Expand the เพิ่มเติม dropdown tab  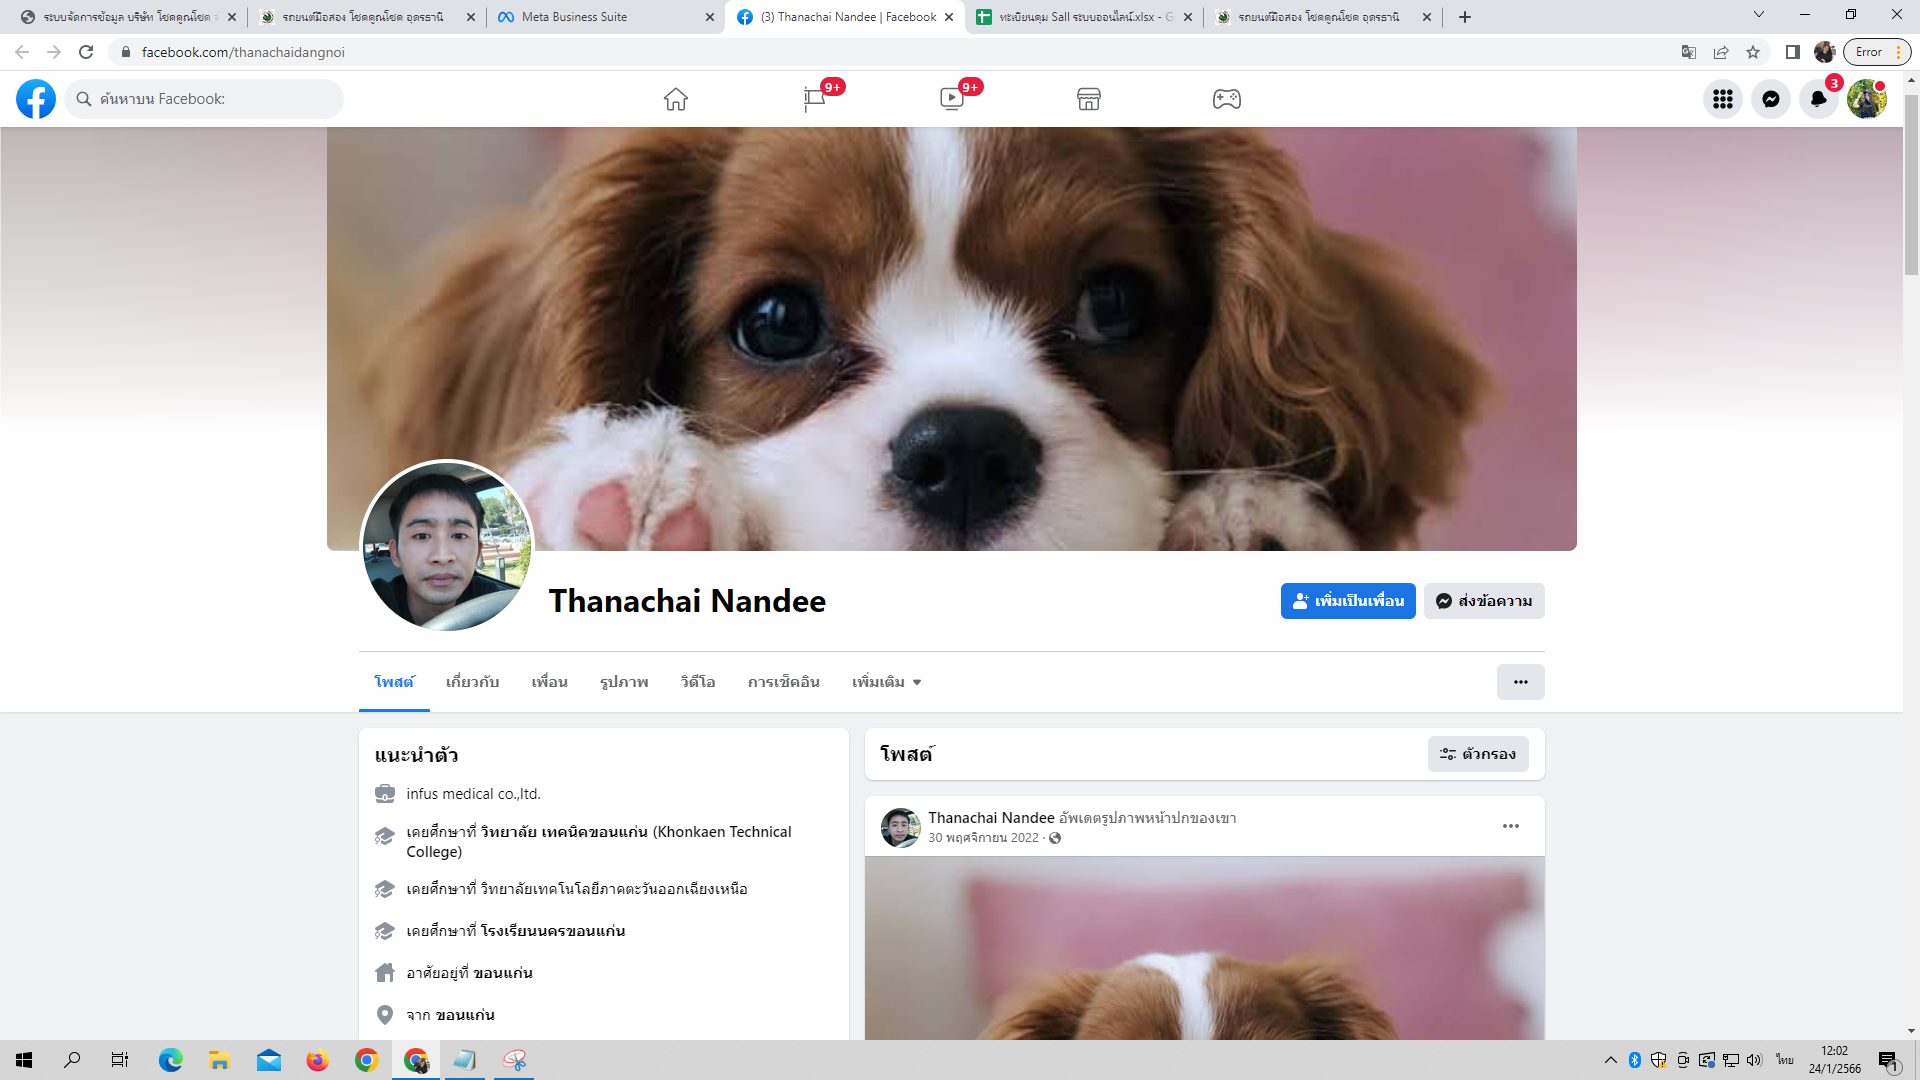(886, 682)
